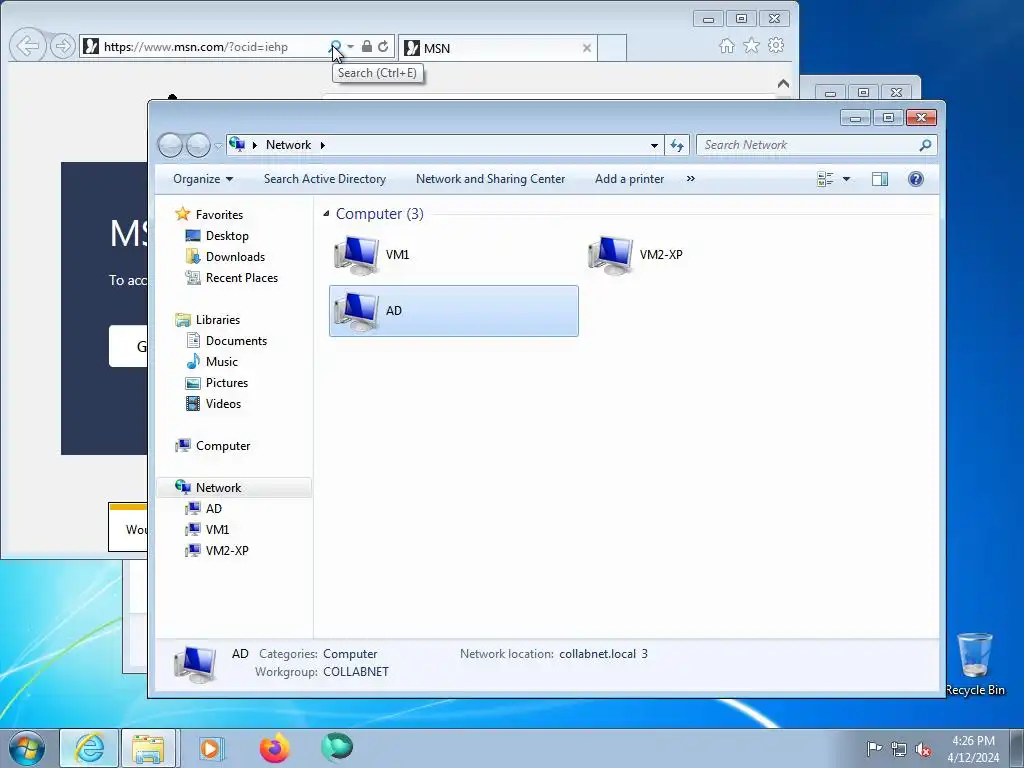Select the AD computer in file list
Viewport: 1024px width, 768px height.
tap(453, 311)
